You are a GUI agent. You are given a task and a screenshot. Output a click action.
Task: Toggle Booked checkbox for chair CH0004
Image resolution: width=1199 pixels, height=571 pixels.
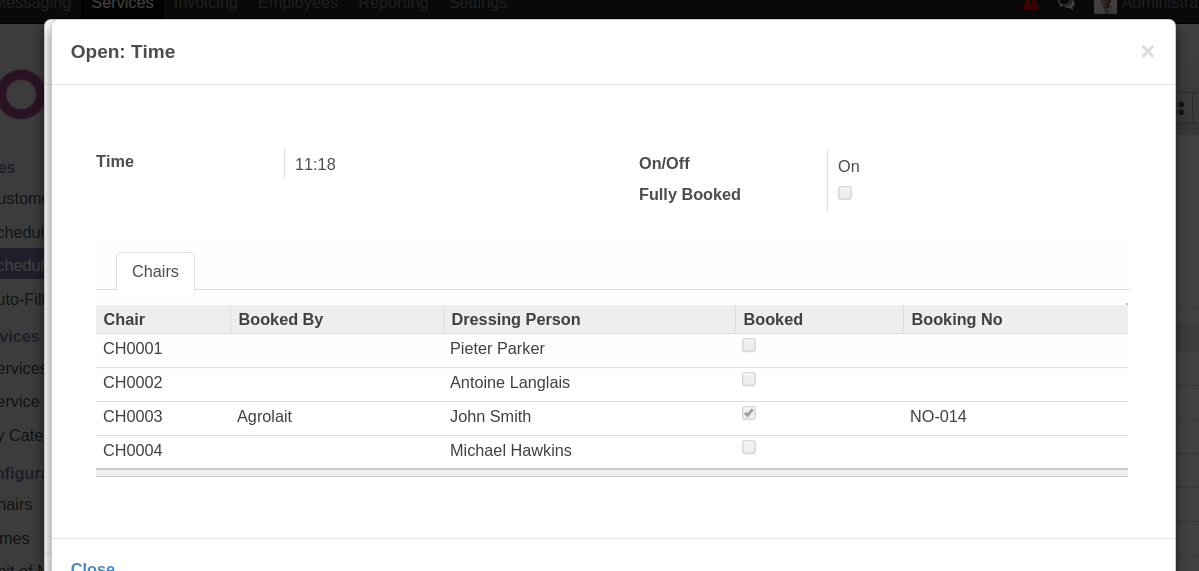[749, 447]
